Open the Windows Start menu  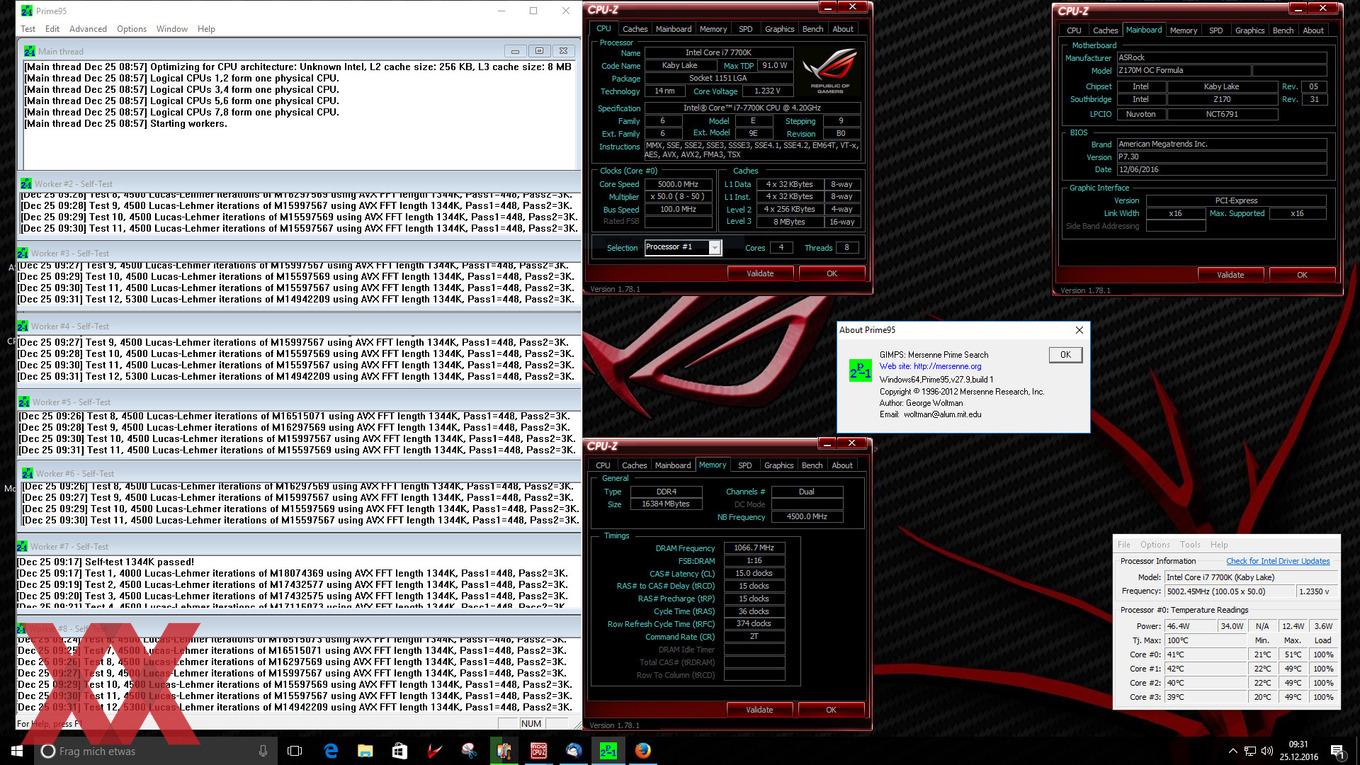tap(17, 750)
